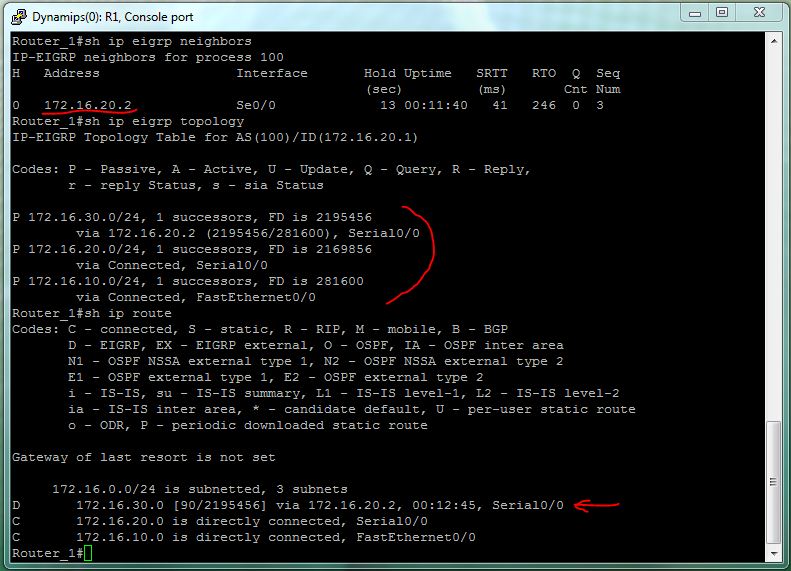Viewport: 791px width, 571px height.
Task: Click the 'i - IS-IS, su - IS-IS summary' line
Action: pyautogui.click(x=344, y=393)
